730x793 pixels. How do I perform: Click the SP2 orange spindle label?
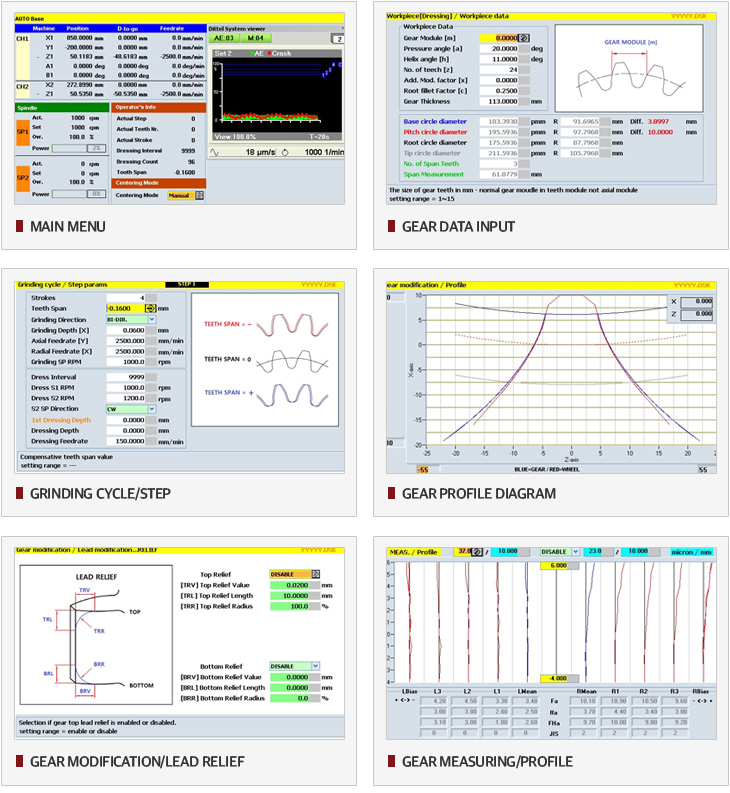click(23, 178)
